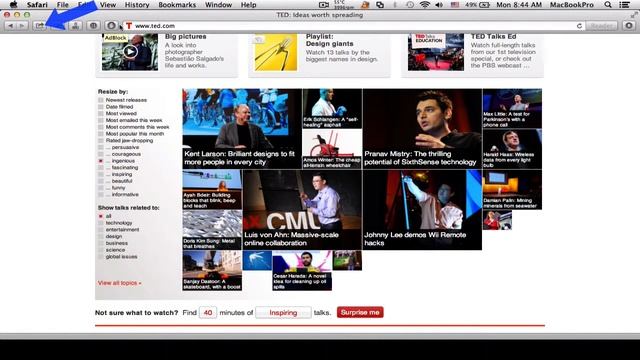
Task: Open Max Little Parkinson's talk thumbnail
Action: (512, 108)
